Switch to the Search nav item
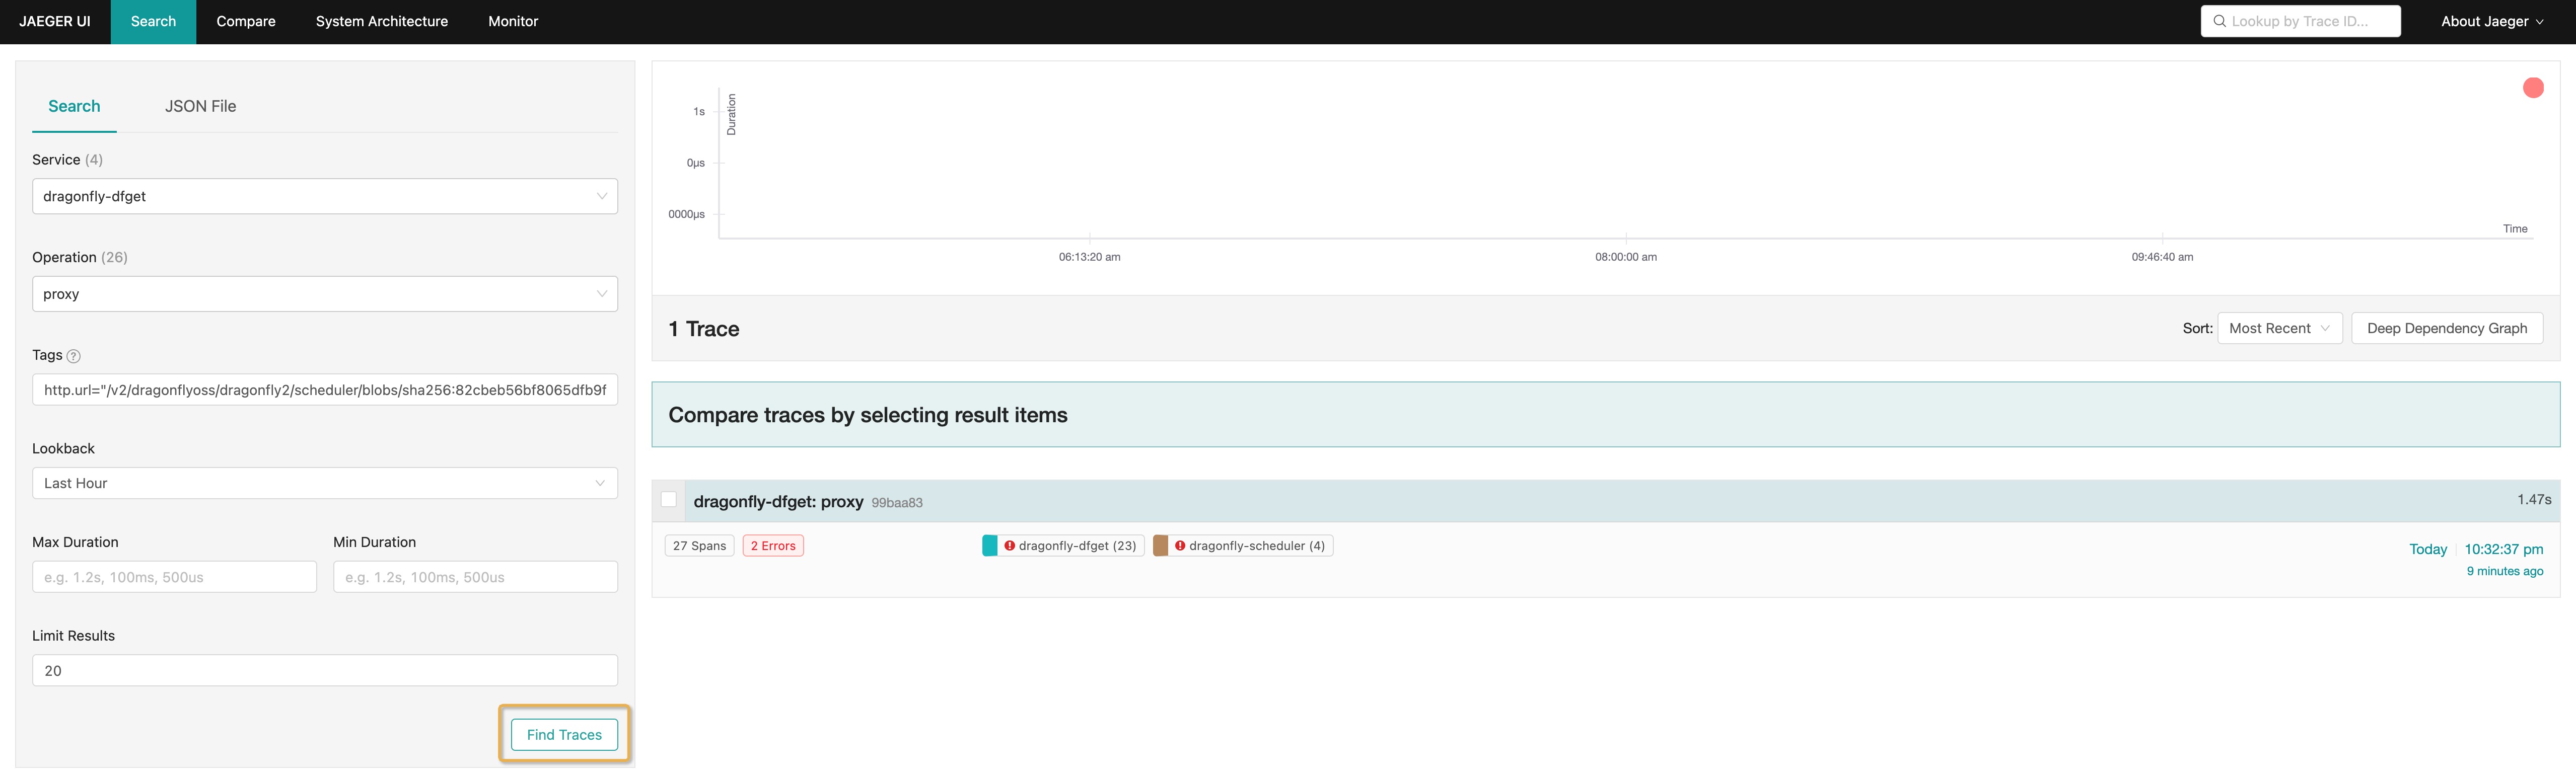Viewport: 2576px width, 779px height. click(153, 21)
